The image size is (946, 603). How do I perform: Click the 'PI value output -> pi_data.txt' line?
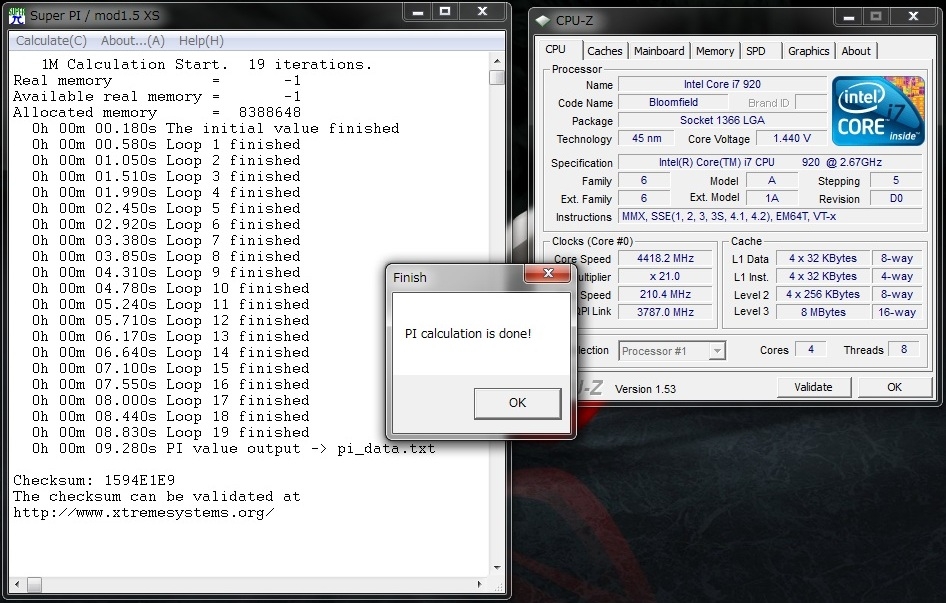(233, 448)
